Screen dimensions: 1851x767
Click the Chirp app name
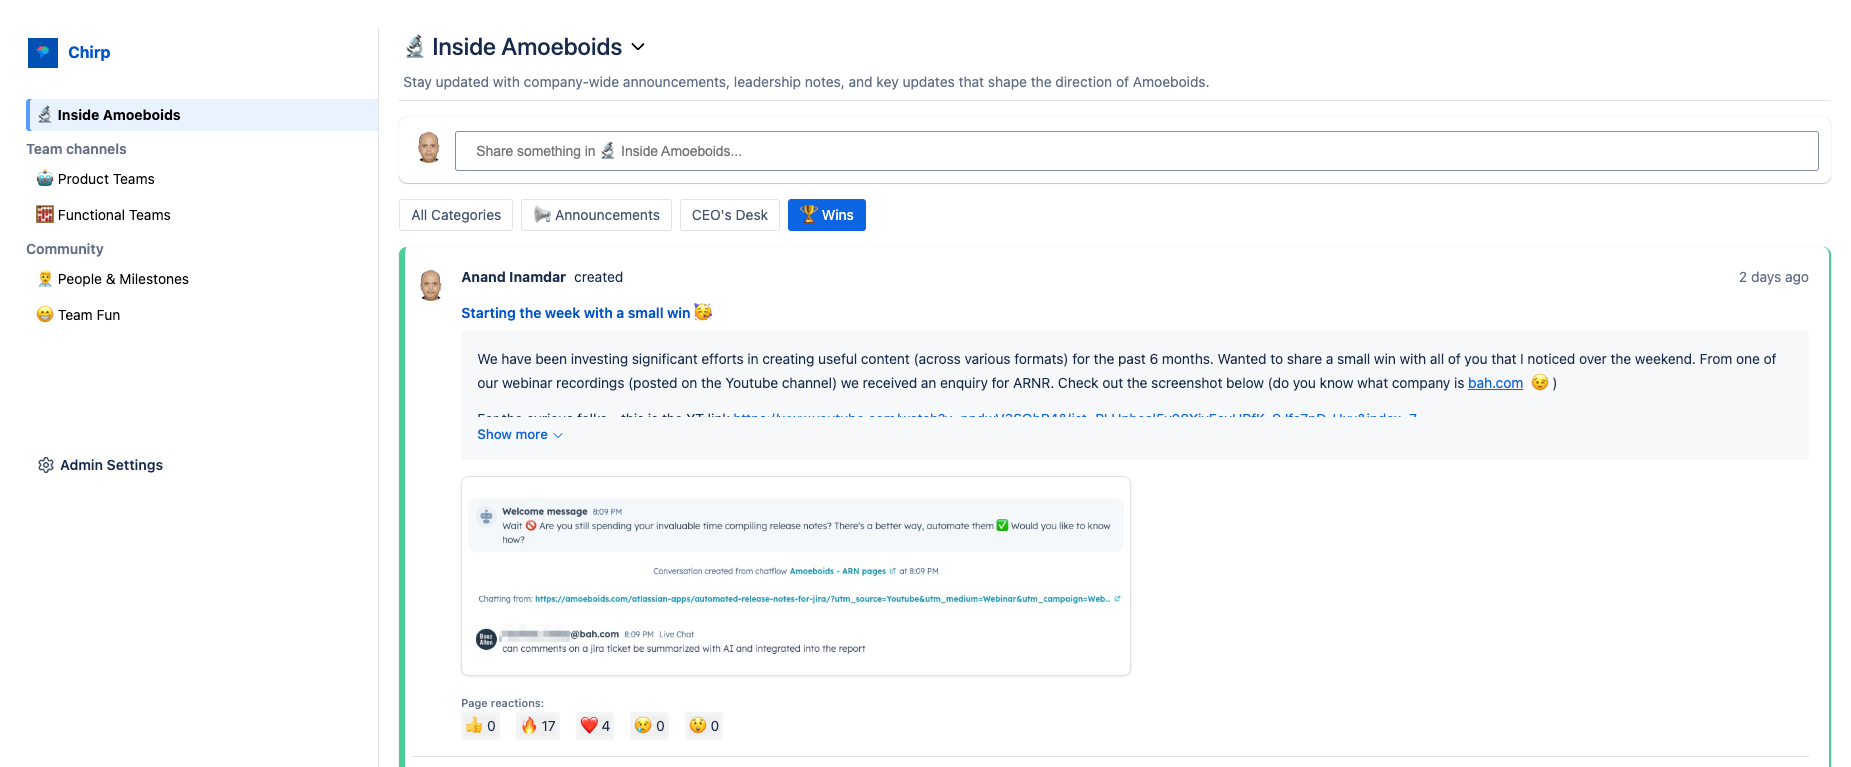(x=89, y=53)
